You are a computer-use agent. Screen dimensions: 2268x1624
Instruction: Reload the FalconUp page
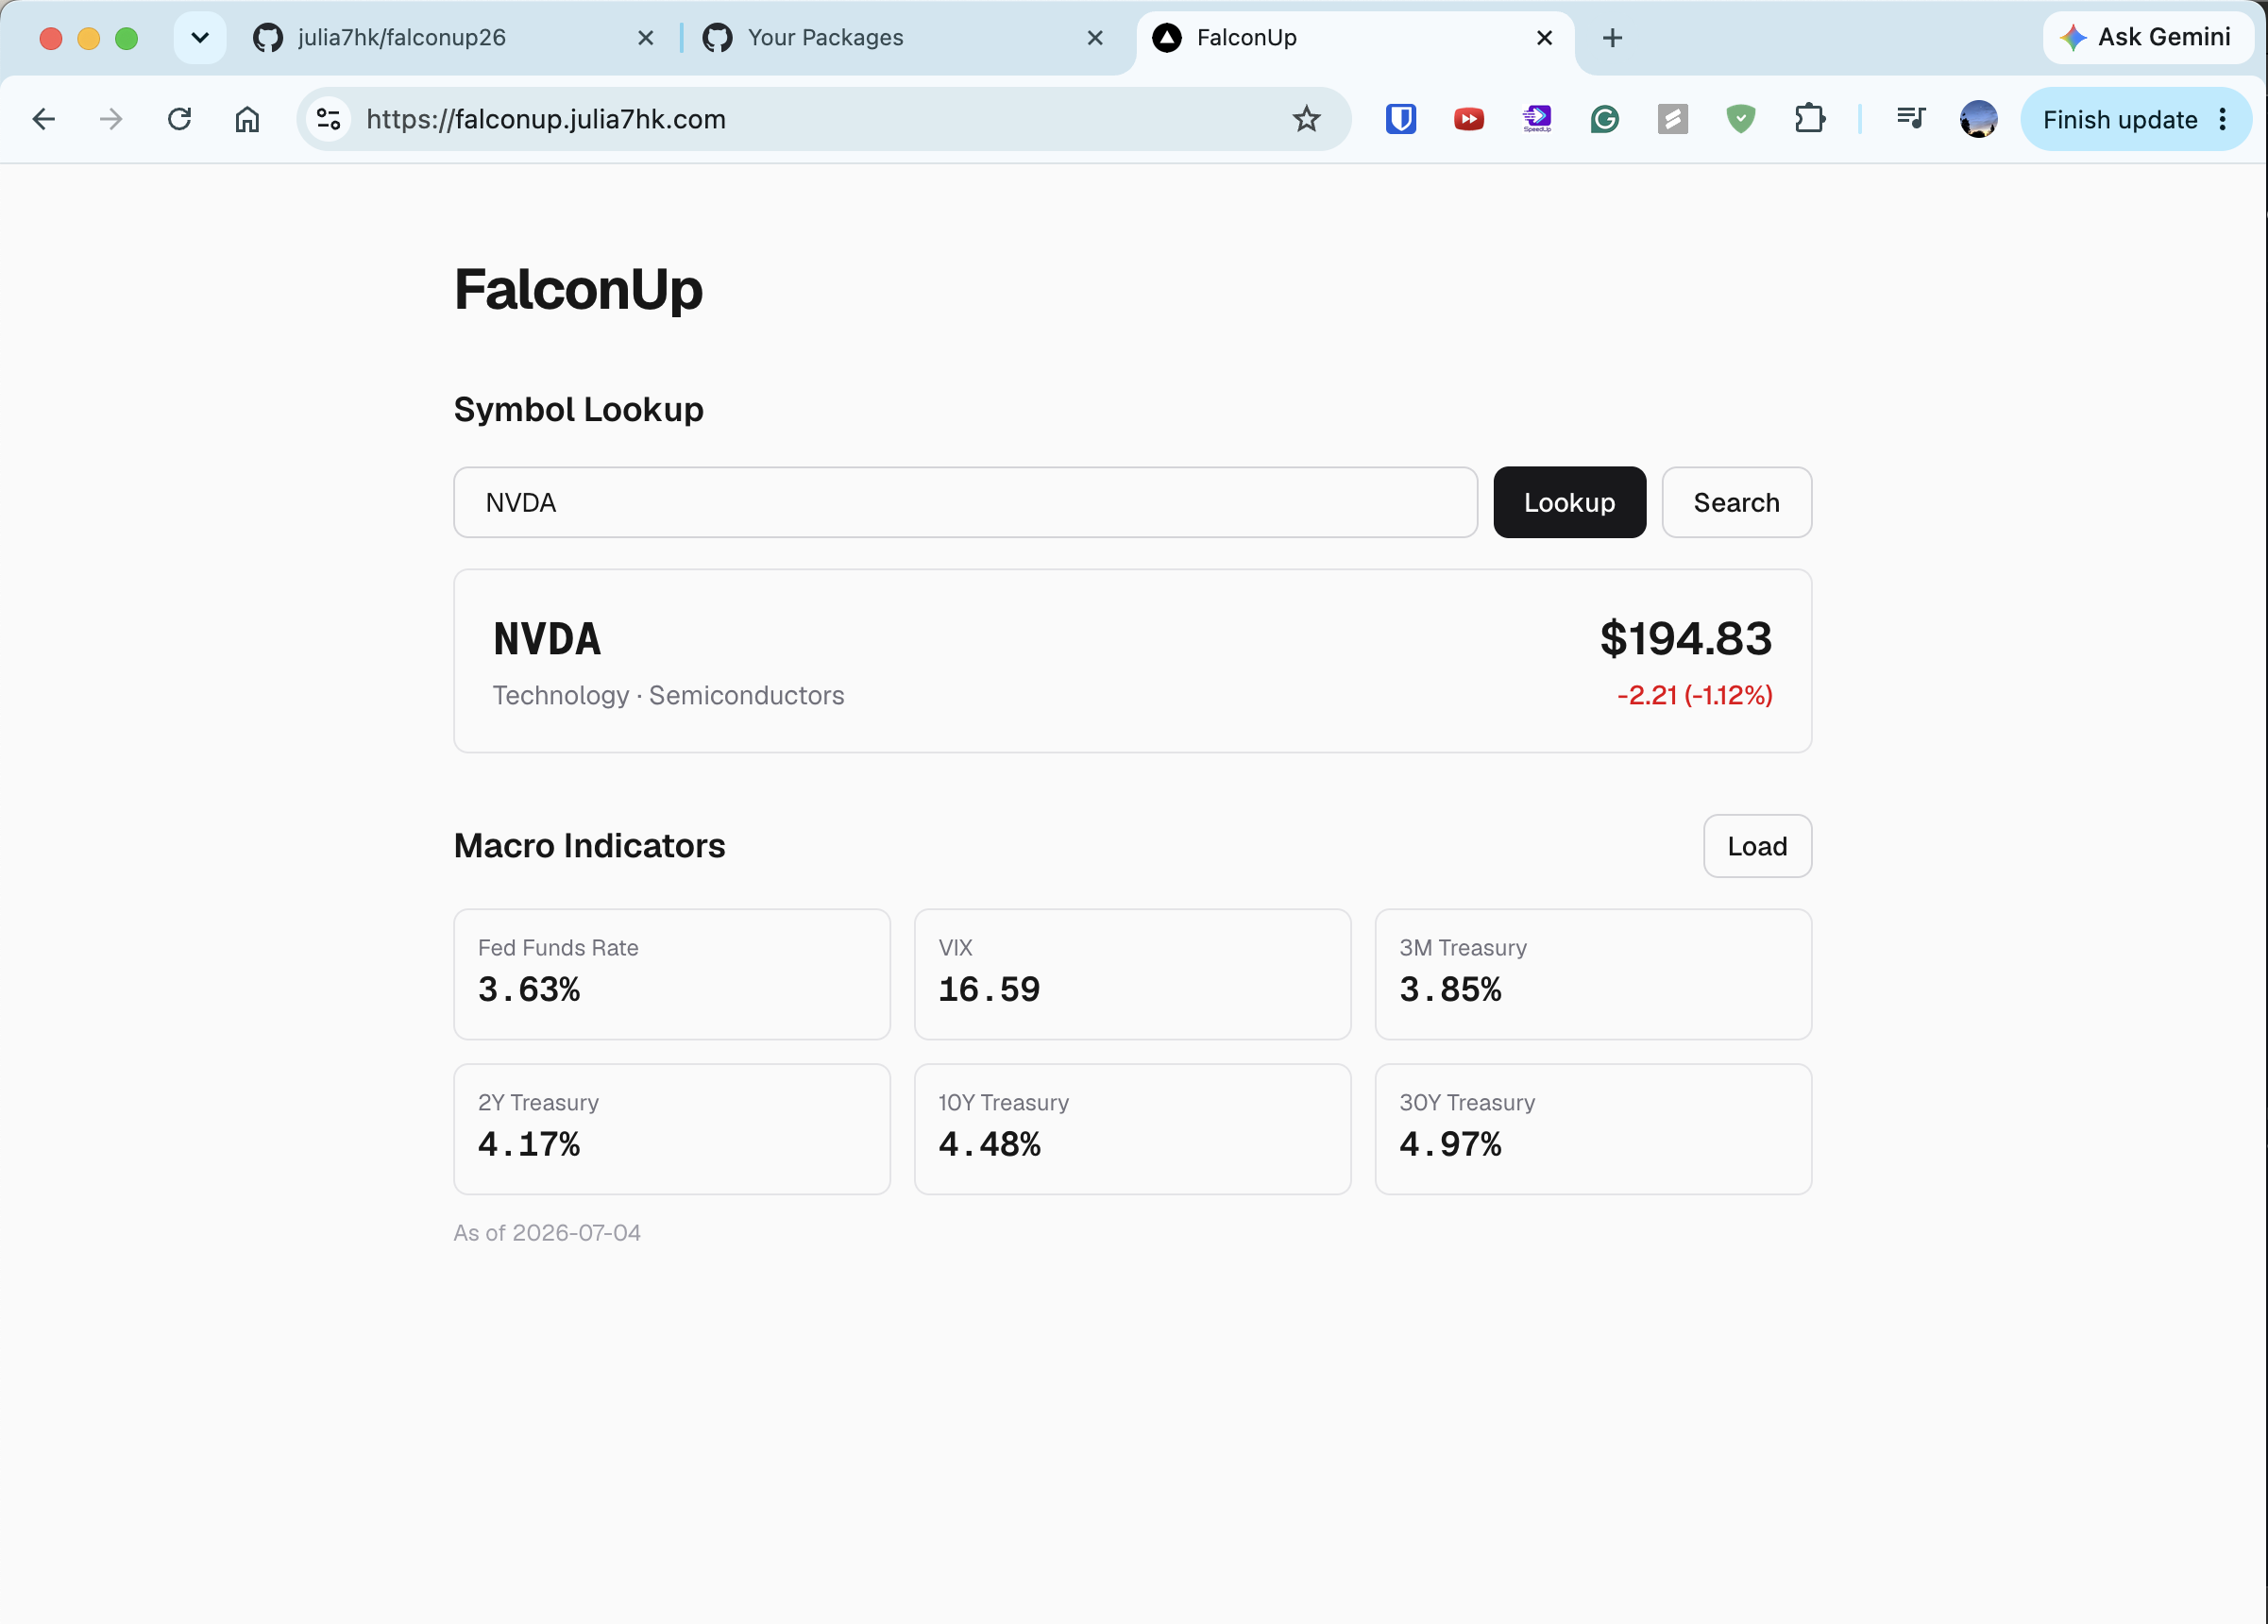(x=179, y=119)
